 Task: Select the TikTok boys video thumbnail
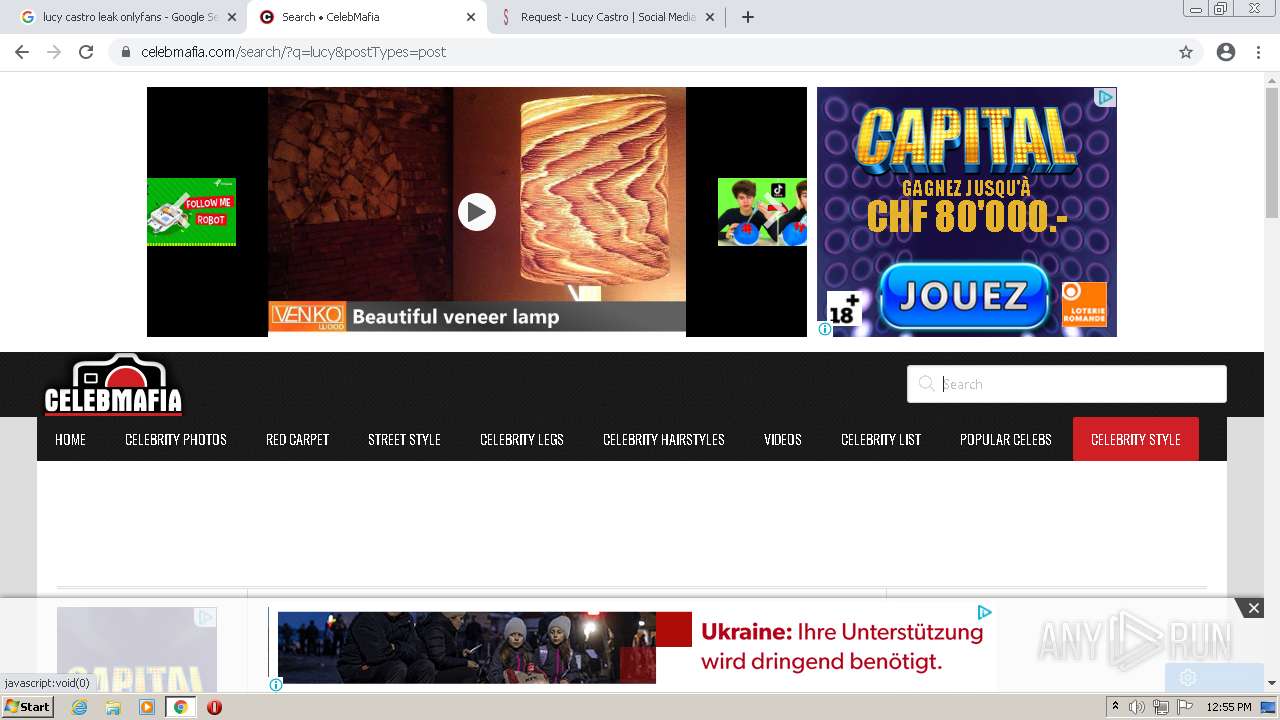(762, 212)
